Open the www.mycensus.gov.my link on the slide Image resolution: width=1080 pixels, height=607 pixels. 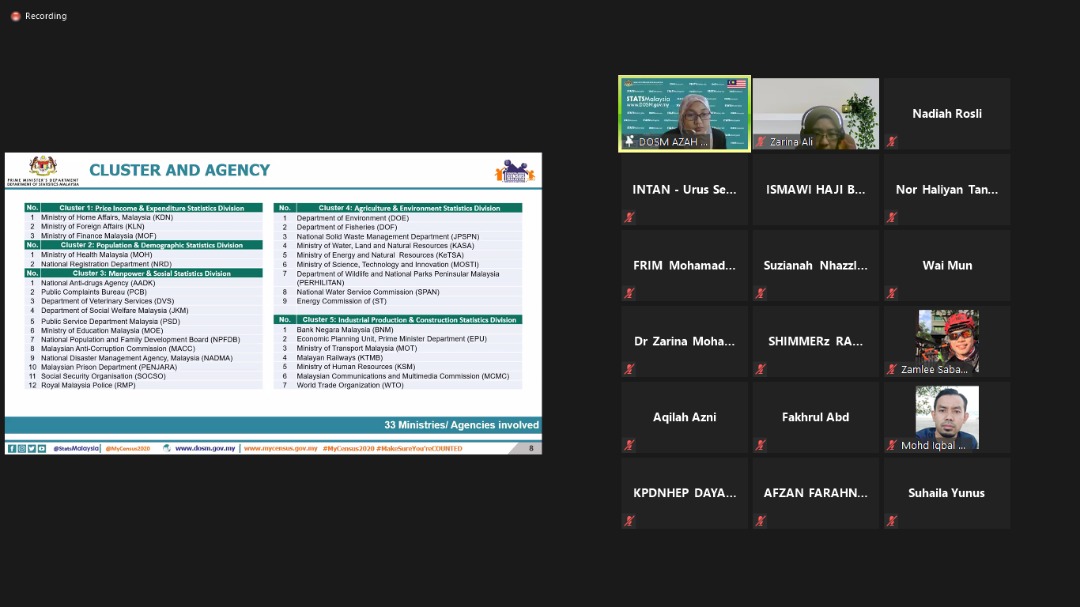click(x=280, y=449)
